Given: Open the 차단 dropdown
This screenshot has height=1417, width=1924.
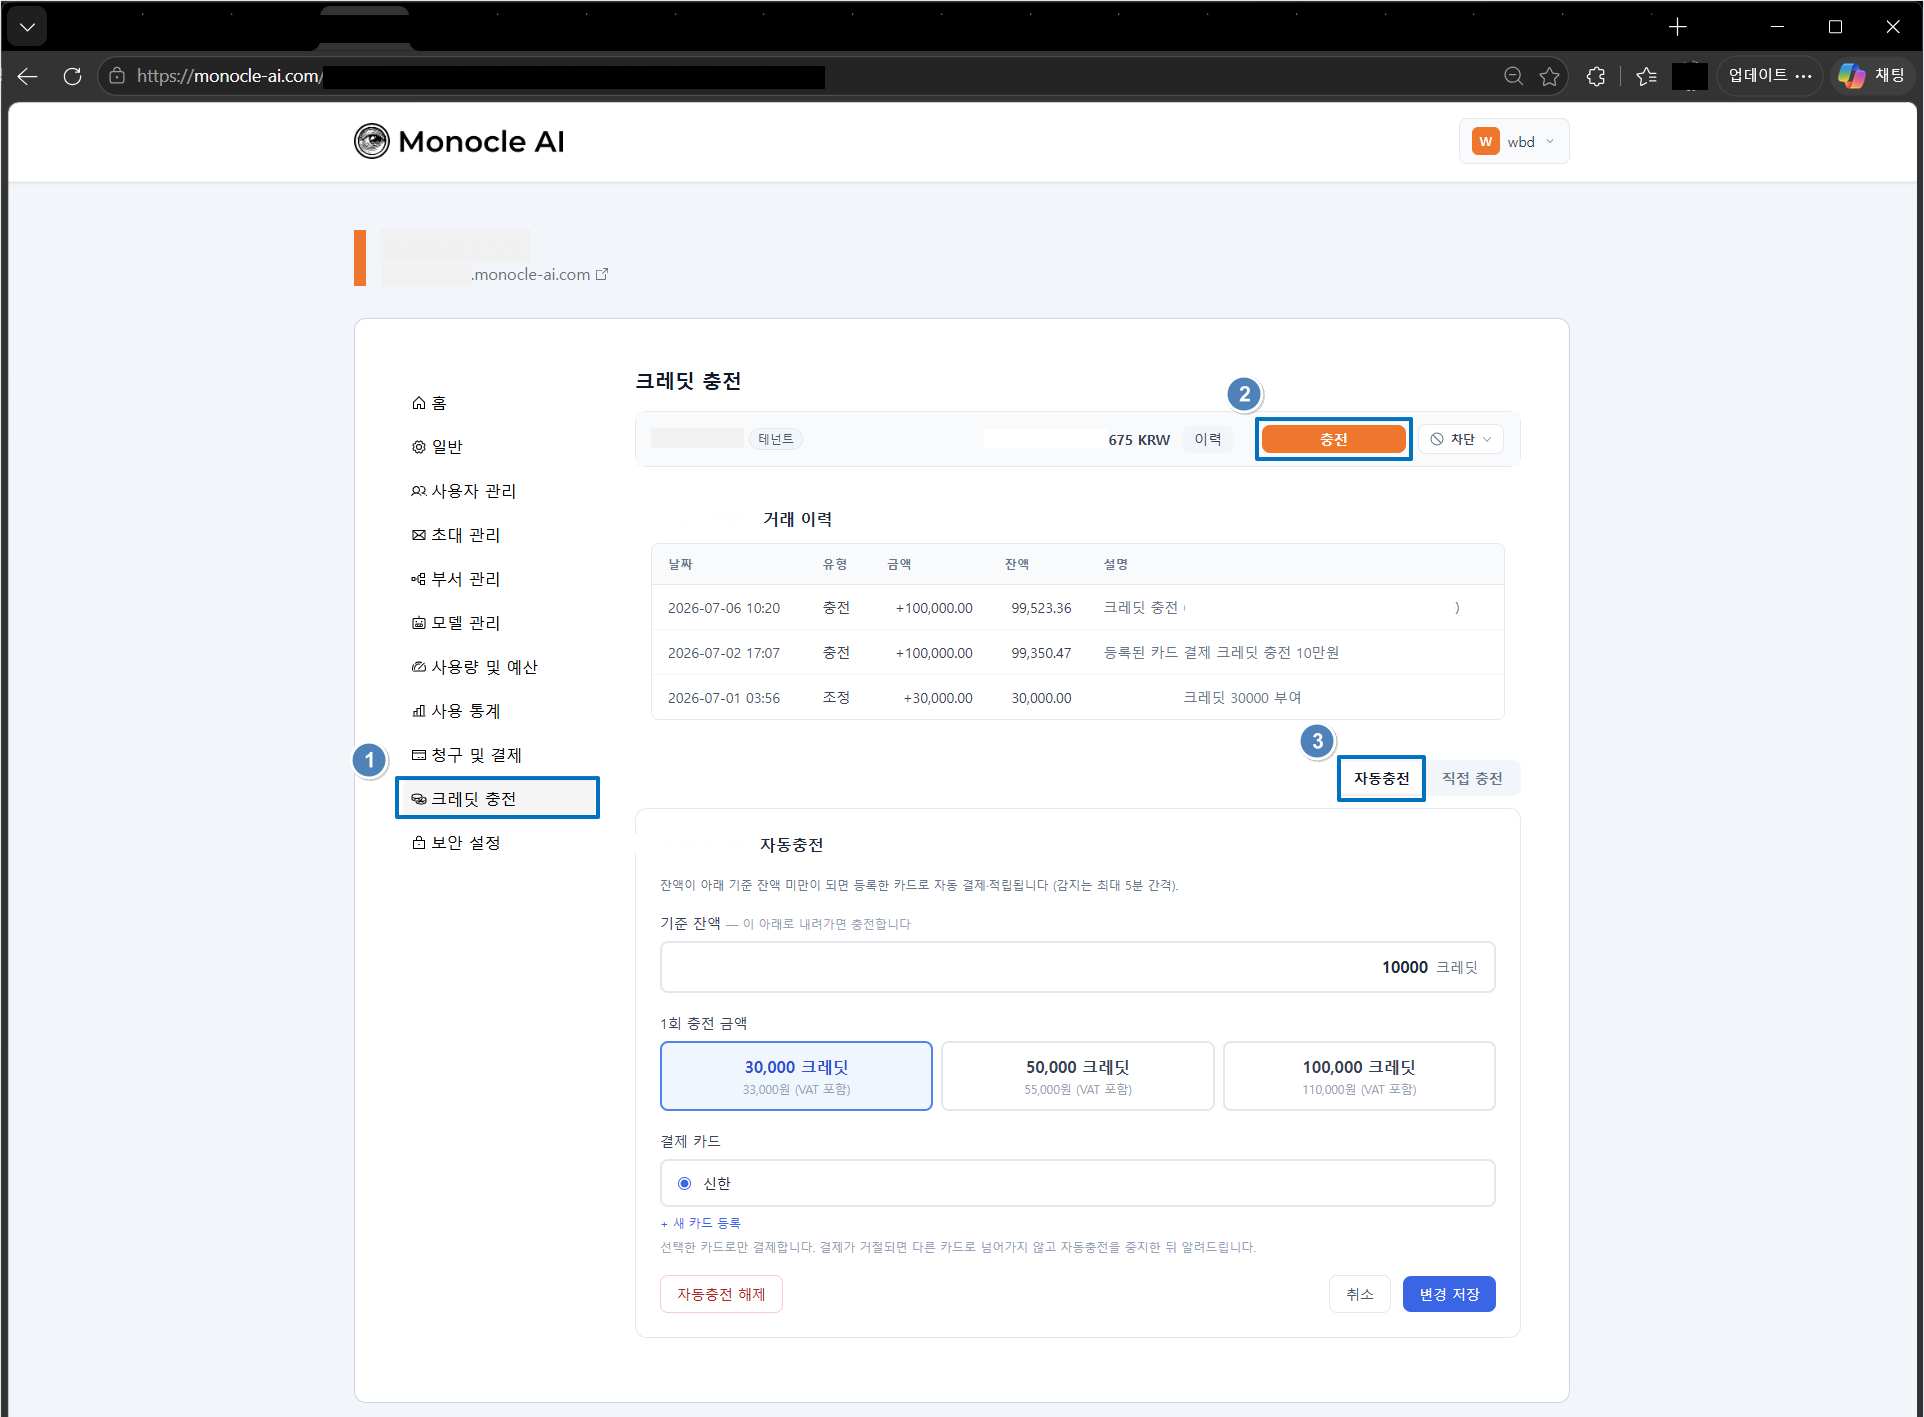Looking at the screenshot, I should click(1461, 439).
